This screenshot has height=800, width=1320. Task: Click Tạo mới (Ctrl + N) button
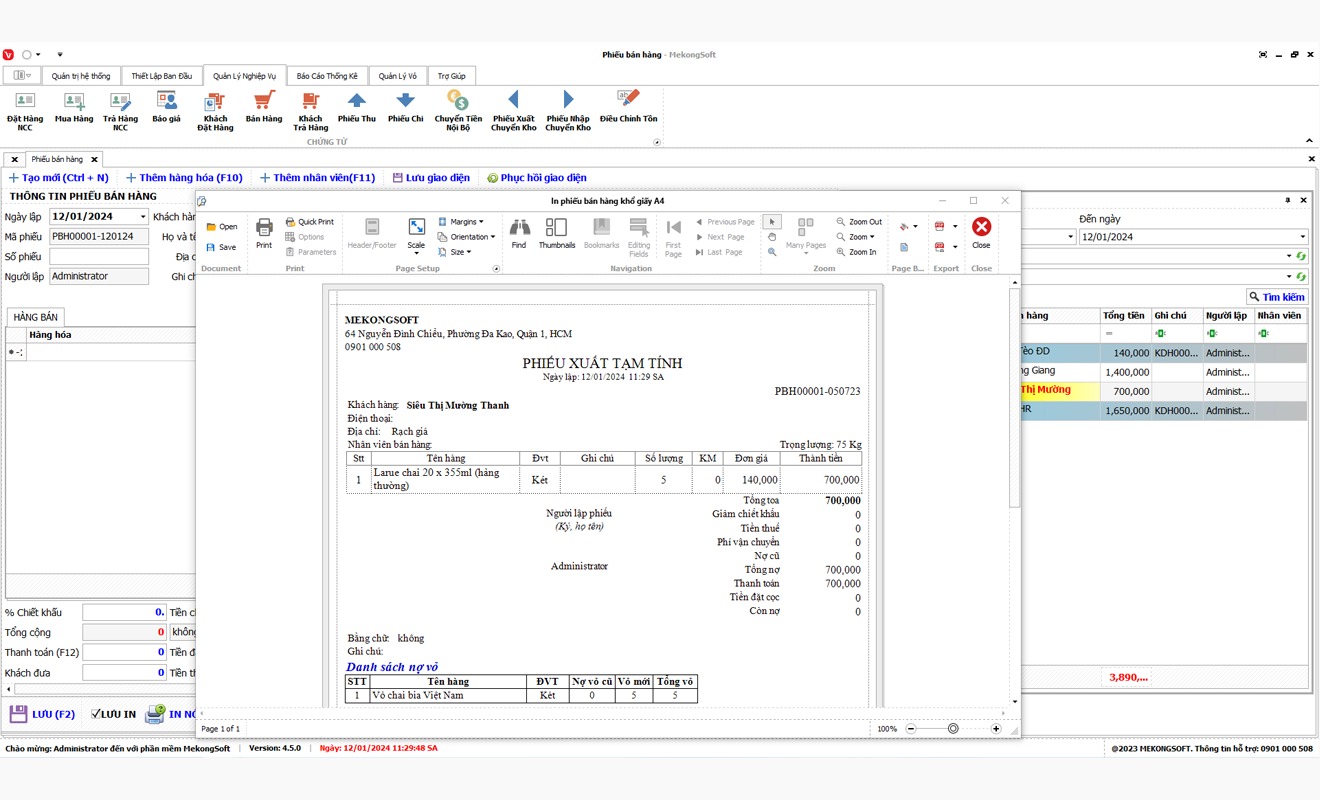coord(58,178)
